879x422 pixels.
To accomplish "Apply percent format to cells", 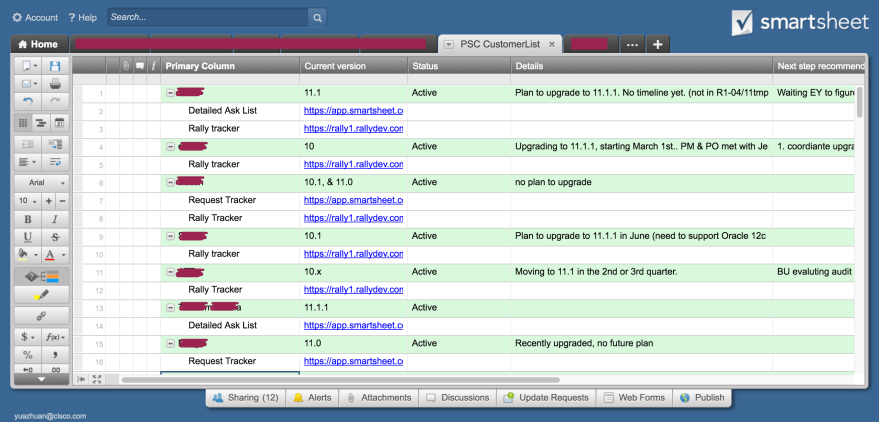I will 28,355.
